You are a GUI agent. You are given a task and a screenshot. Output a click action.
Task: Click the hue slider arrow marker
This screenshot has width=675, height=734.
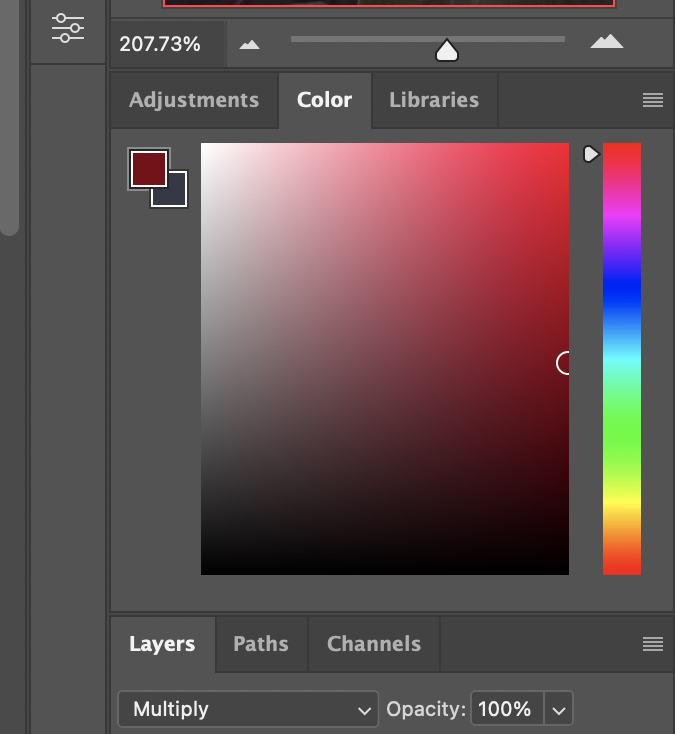pyautogui.click(x=591, y=154)
